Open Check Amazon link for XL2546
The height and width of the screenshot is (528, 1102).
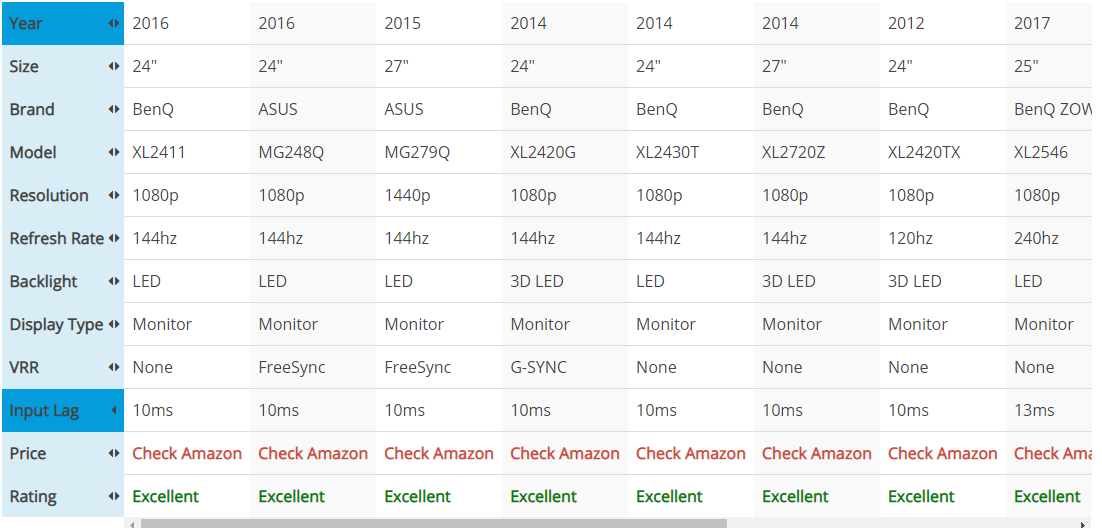1053,453
